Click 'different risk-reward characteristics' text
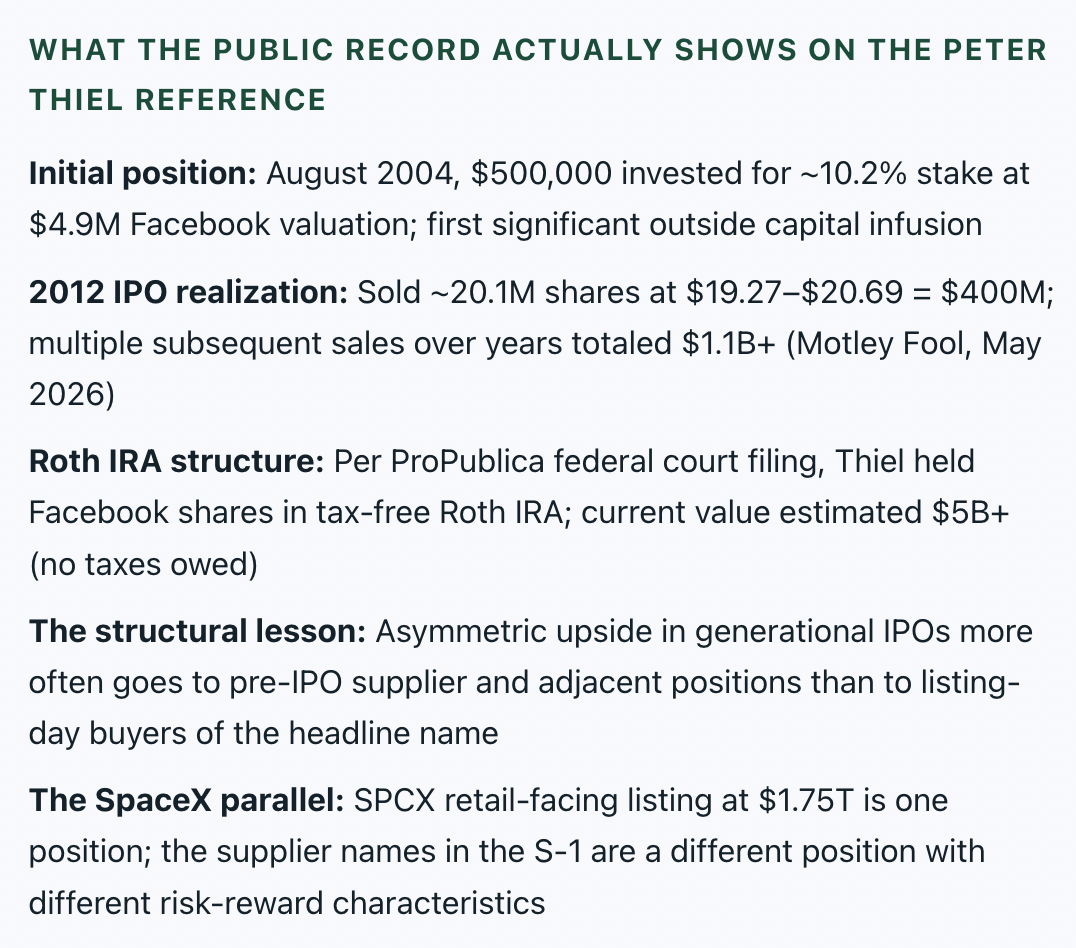Screen dimensions: 1076x948 [287, 903]
